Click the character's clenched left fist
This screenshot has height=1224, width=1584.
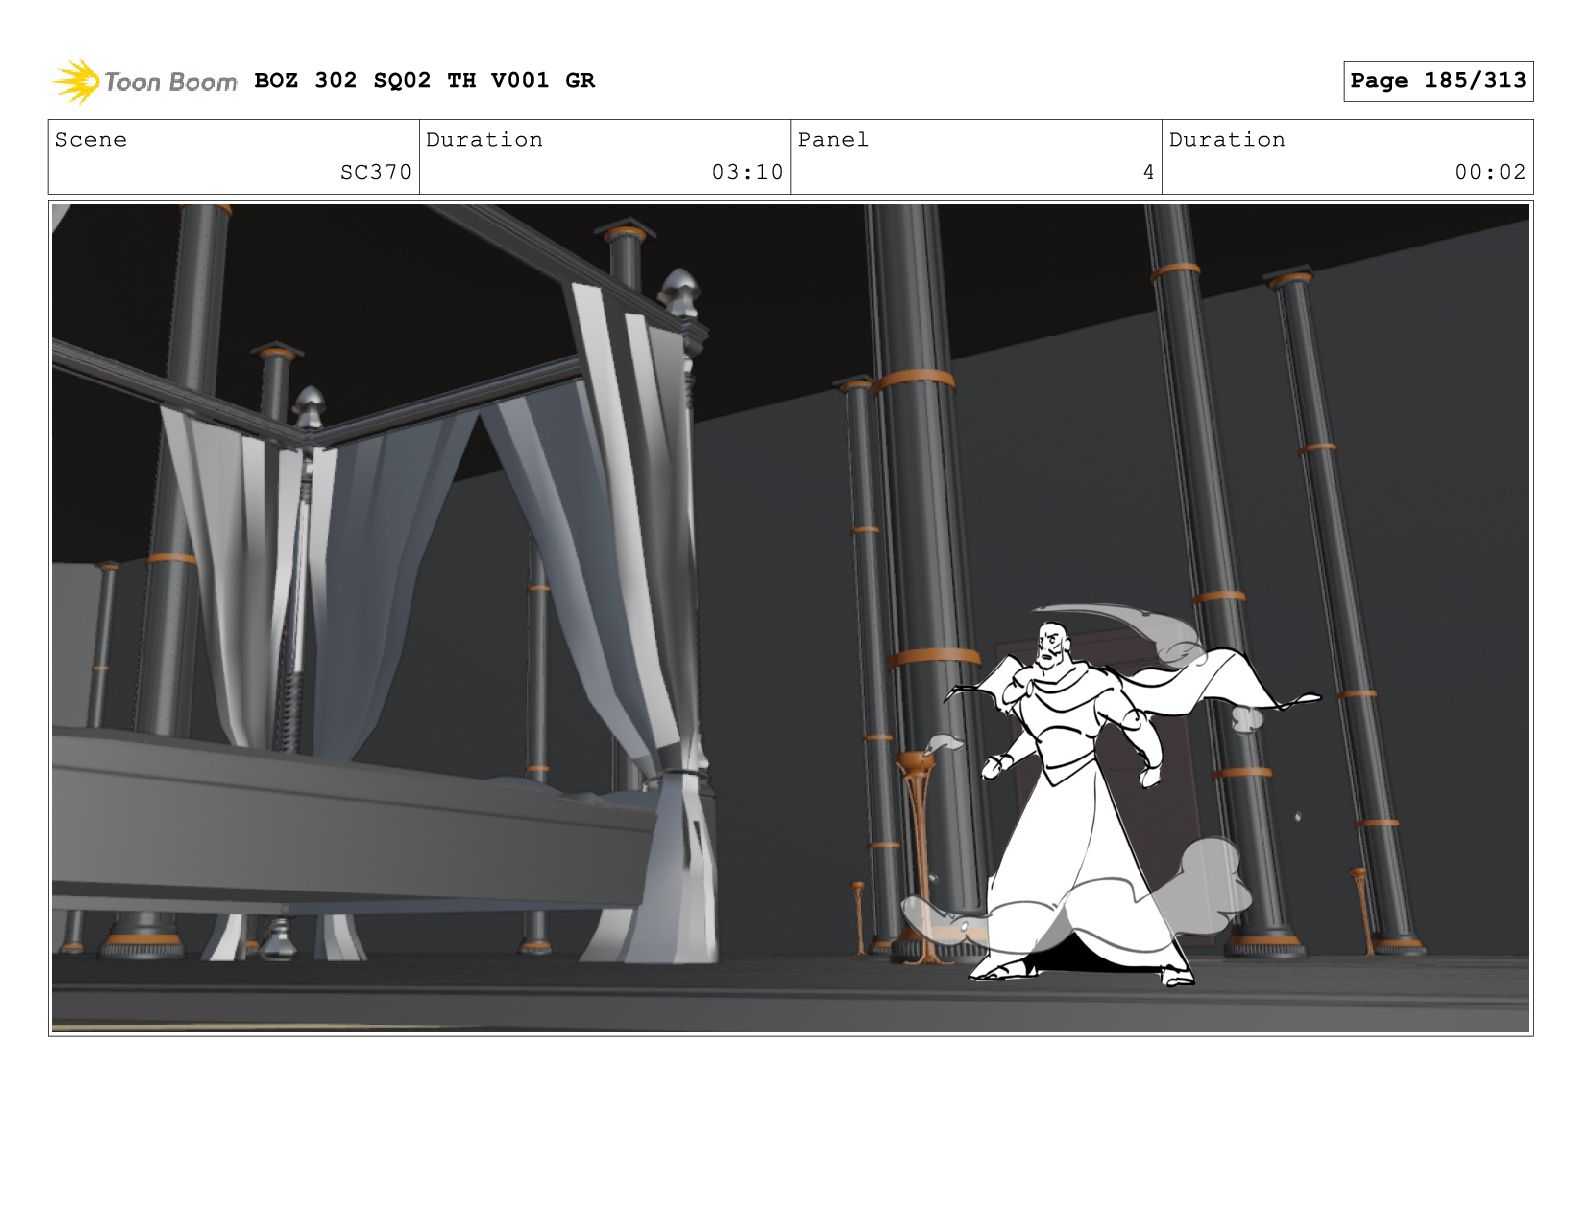993,766
